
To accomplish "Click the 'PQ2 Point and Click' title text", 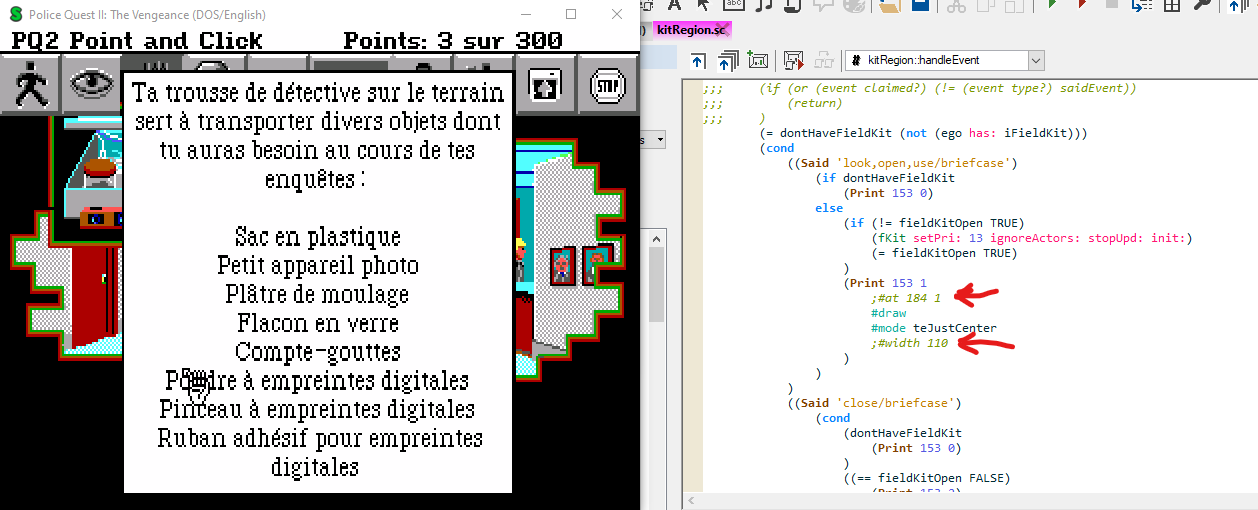I will pos(137,41).
